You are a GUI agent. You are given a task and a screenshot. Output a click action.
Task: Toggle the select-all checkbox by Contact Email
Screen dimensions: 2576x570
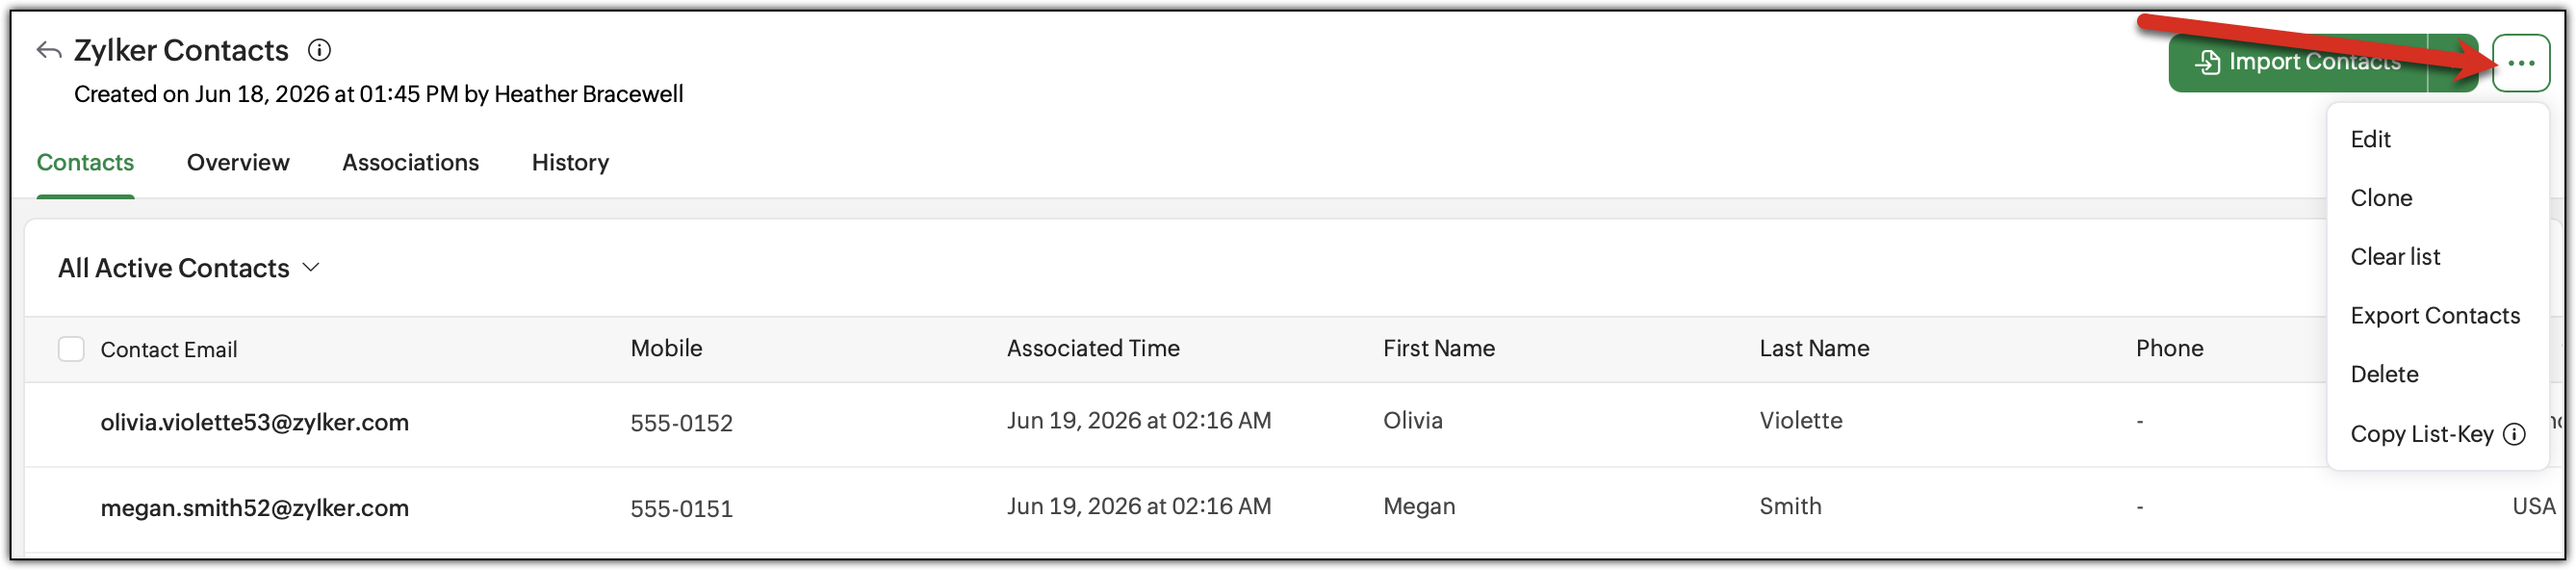click(x=71, y=349)
